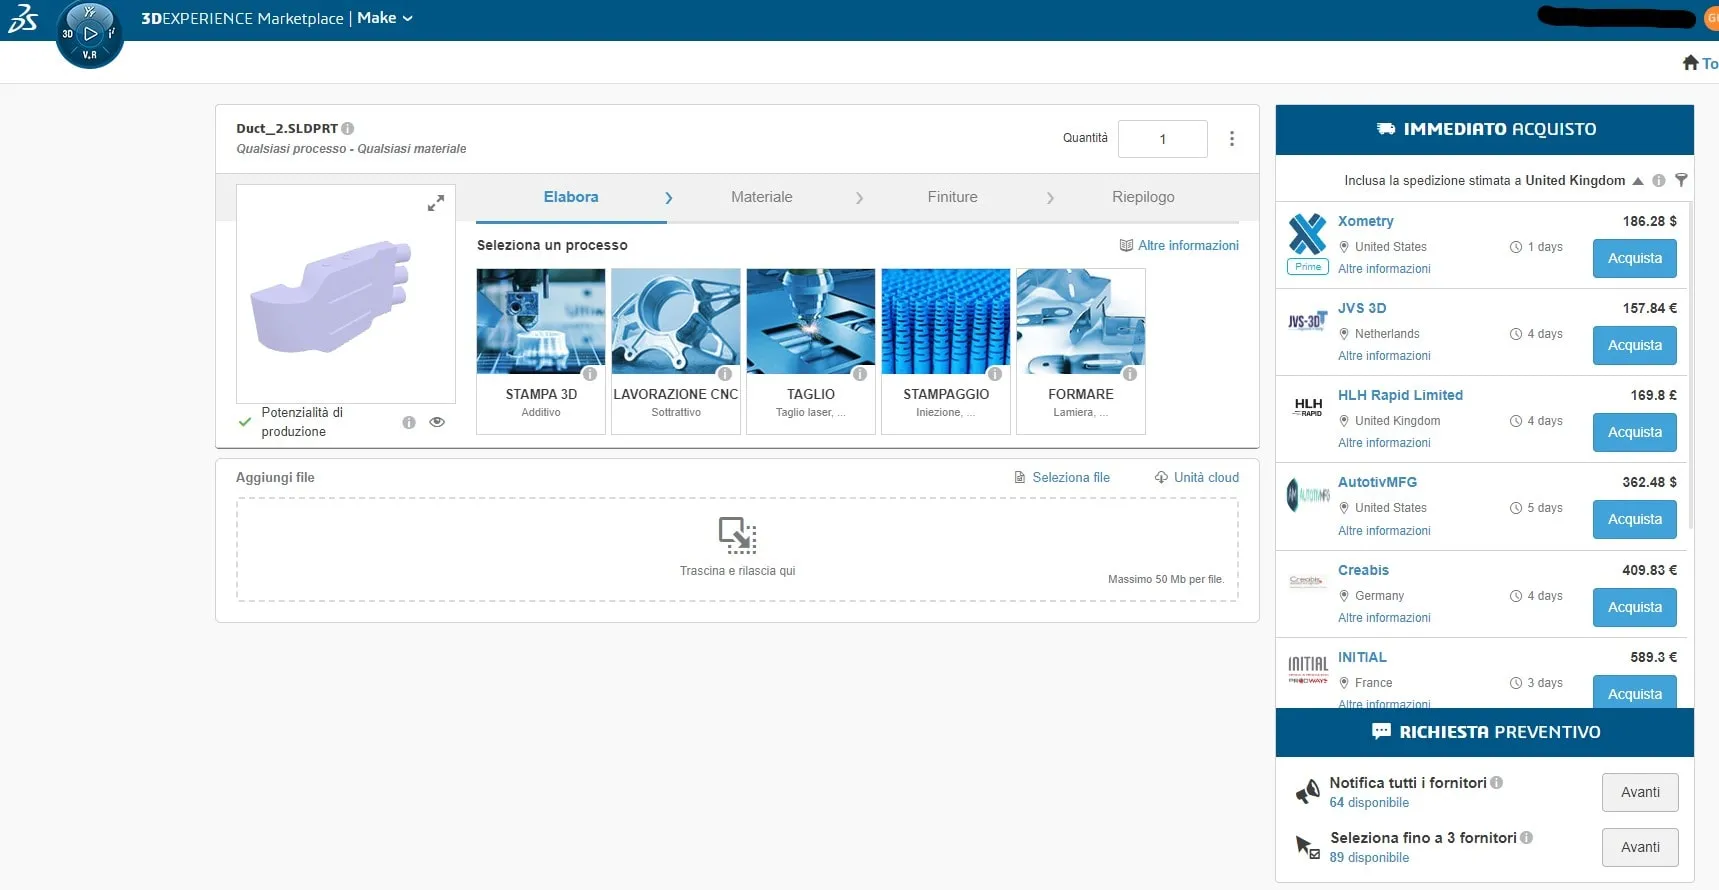Switch to the Riepilogo tab
This screenshot has height=890, width=1719.
pyautogui.click(x=1143, y=197)
